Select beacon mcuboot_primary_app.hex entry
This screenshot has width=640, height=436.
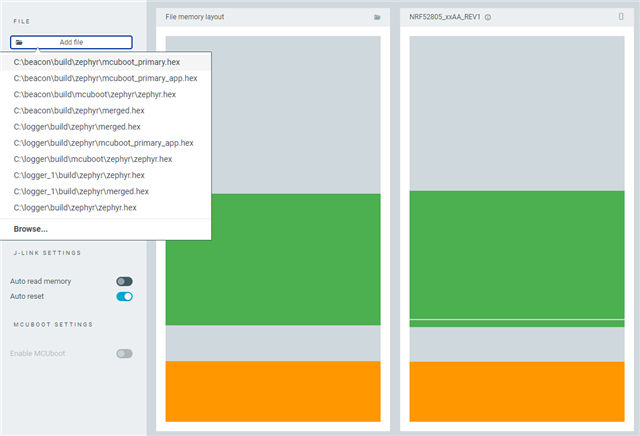pos(106,78)
